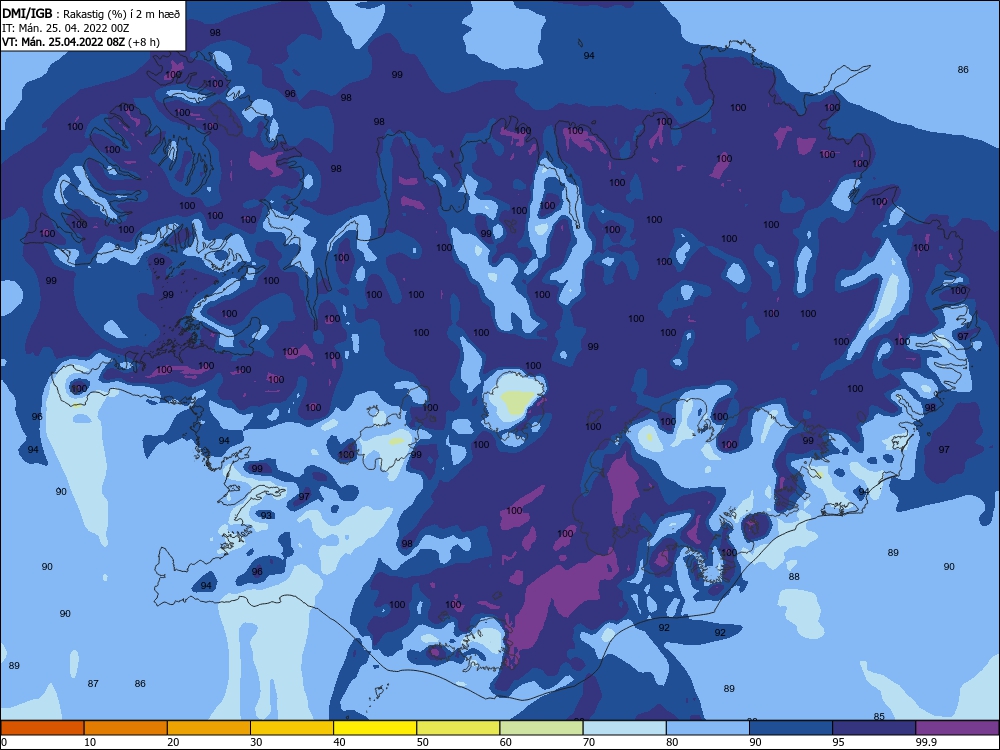Click the 0–10 dark orange legend swatch

click(x=42, y=728)
